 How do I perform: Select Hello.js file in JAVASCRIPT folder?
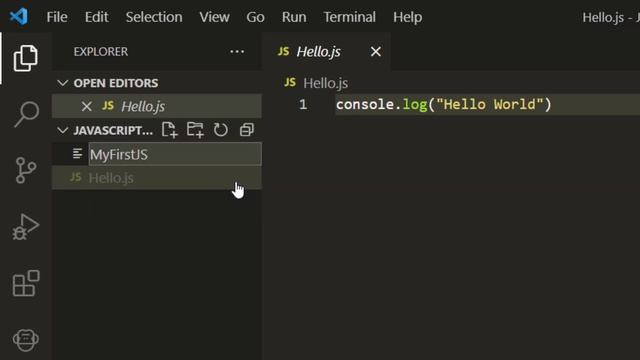coord(157,178)
